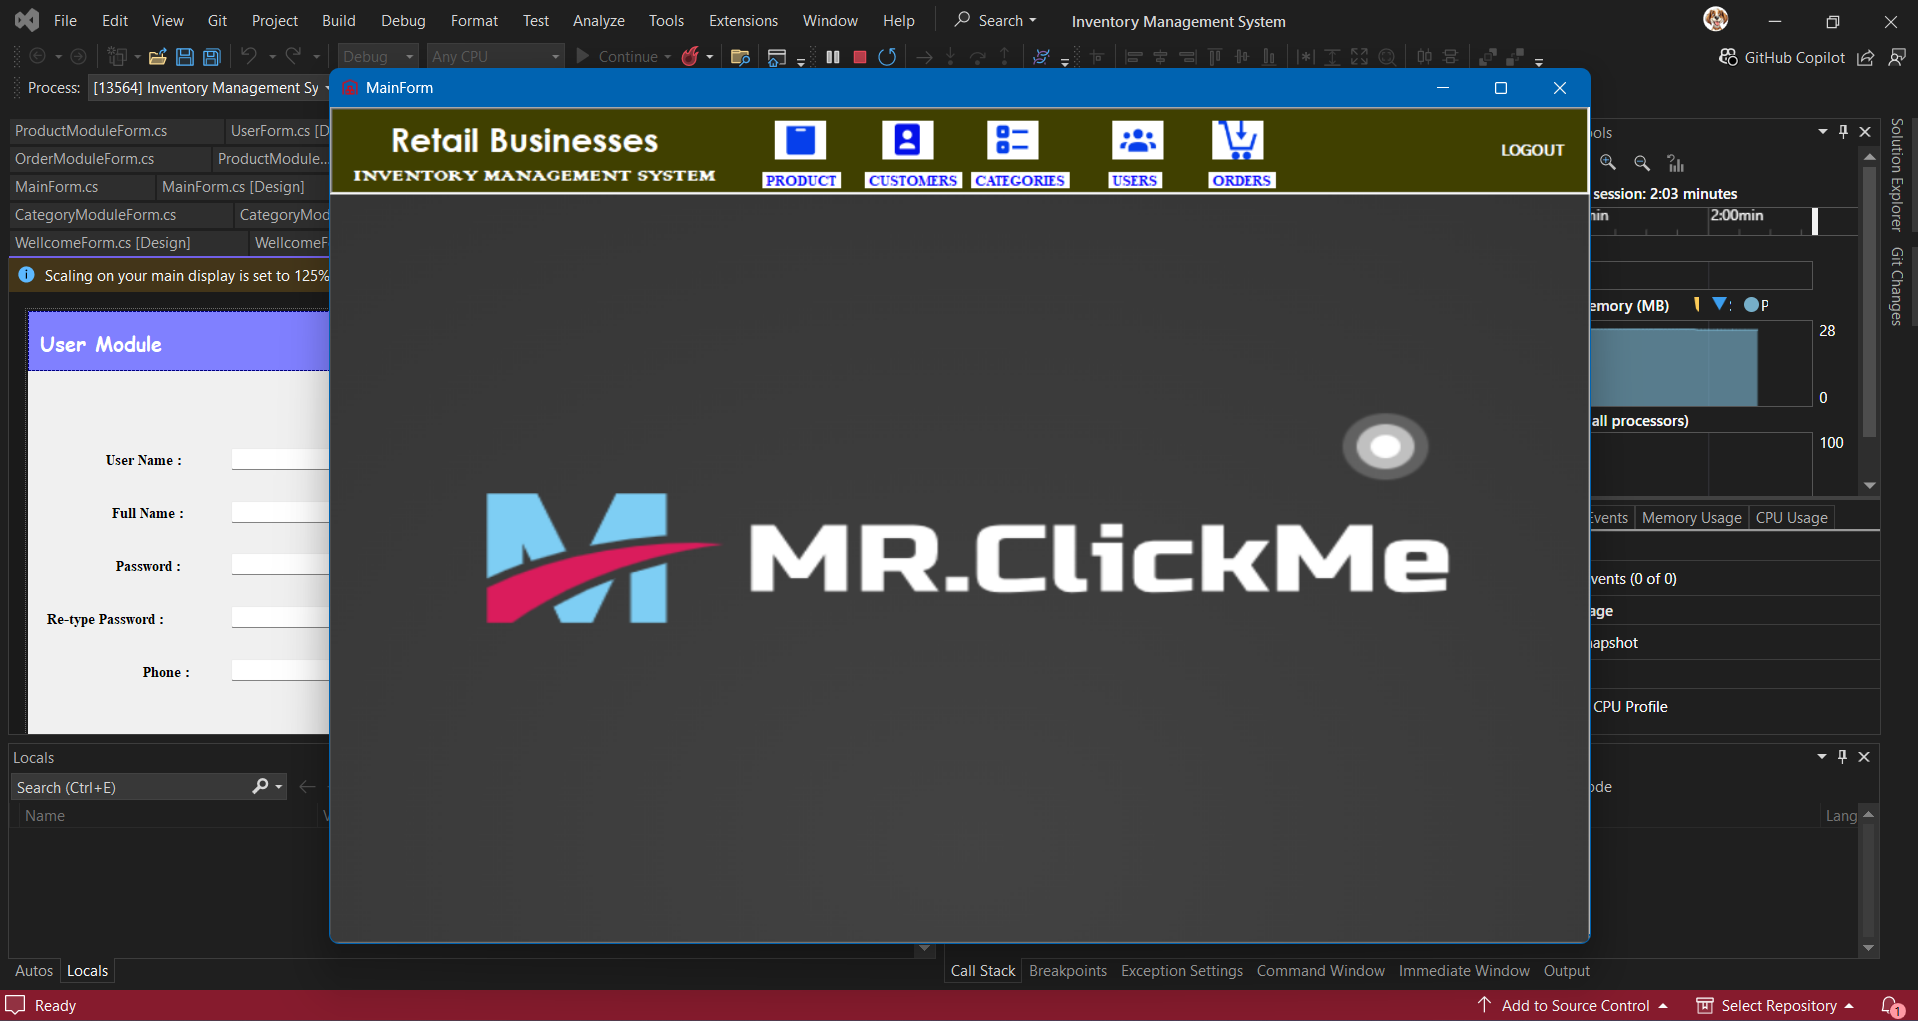1918x1021 pixels.
Task: Open the Immediate Window tab
Action: pyautogui.click(x=1464, y=971)
